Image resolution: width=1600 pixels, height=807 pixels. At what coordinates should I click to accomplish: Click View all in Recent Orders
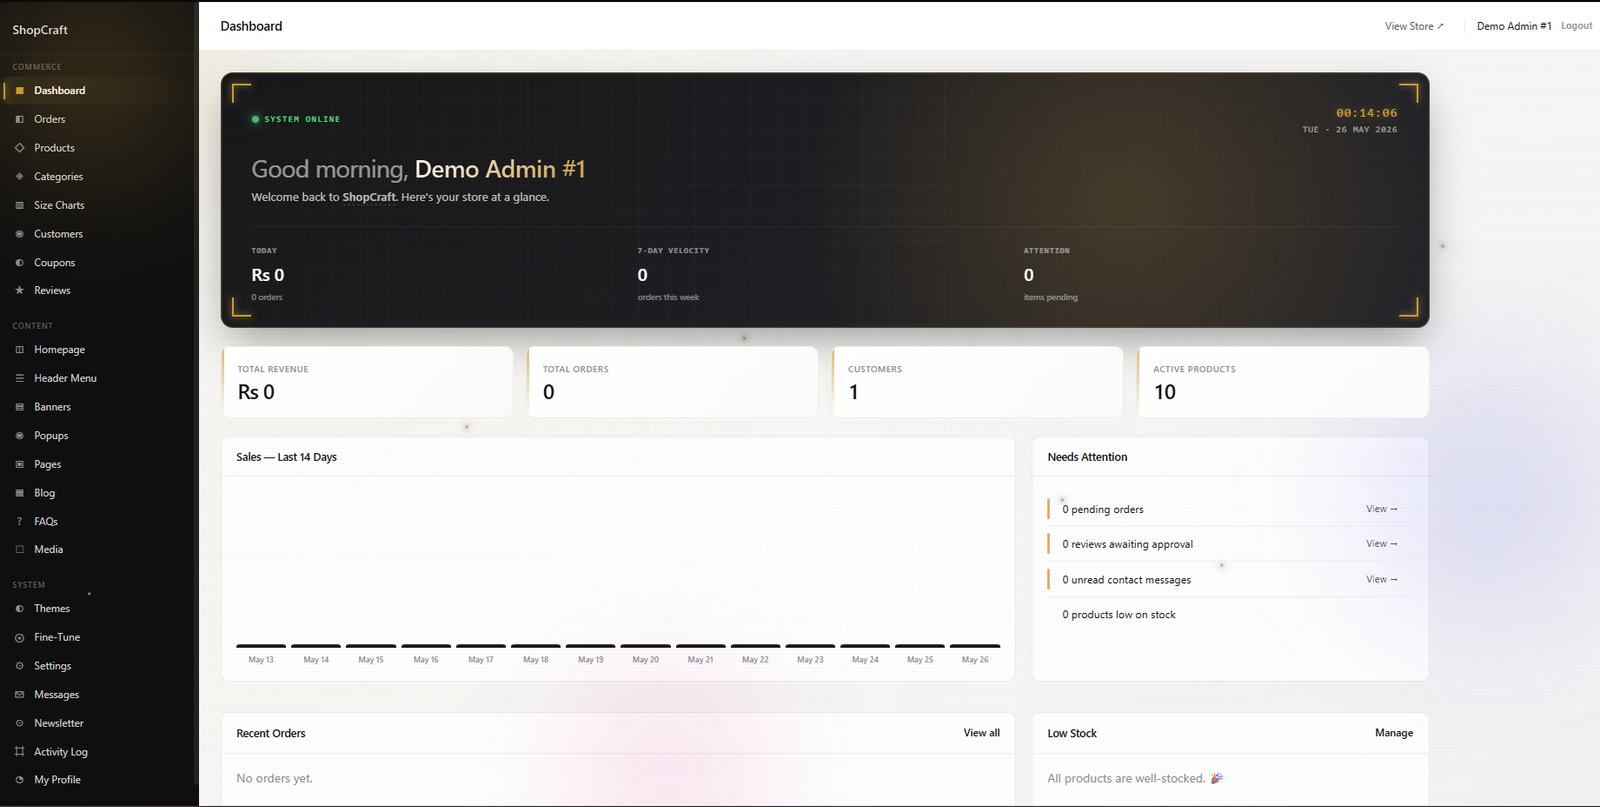pos(981,733)
